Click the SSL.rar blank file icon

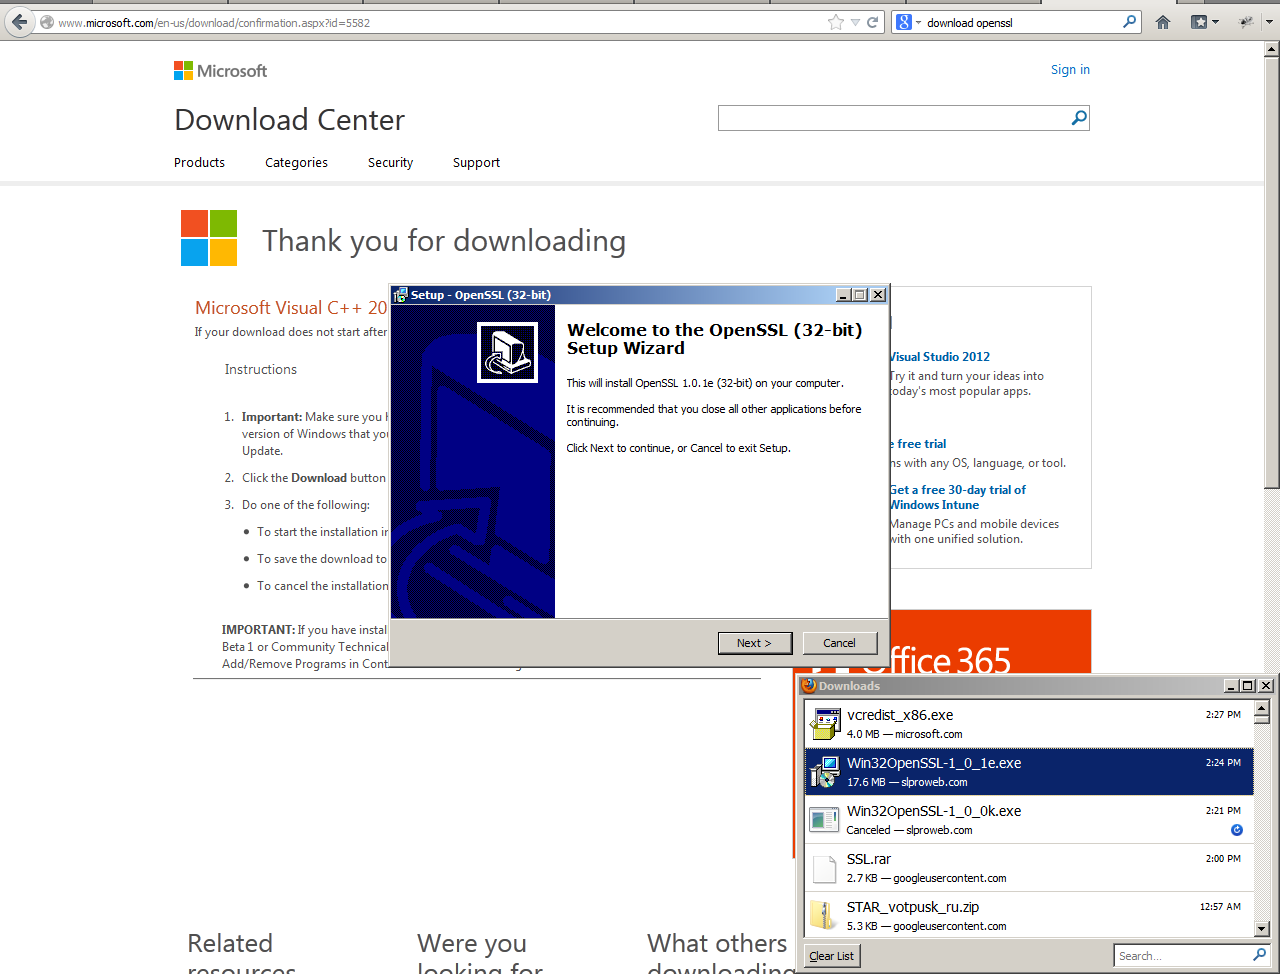tap(825, 868)
